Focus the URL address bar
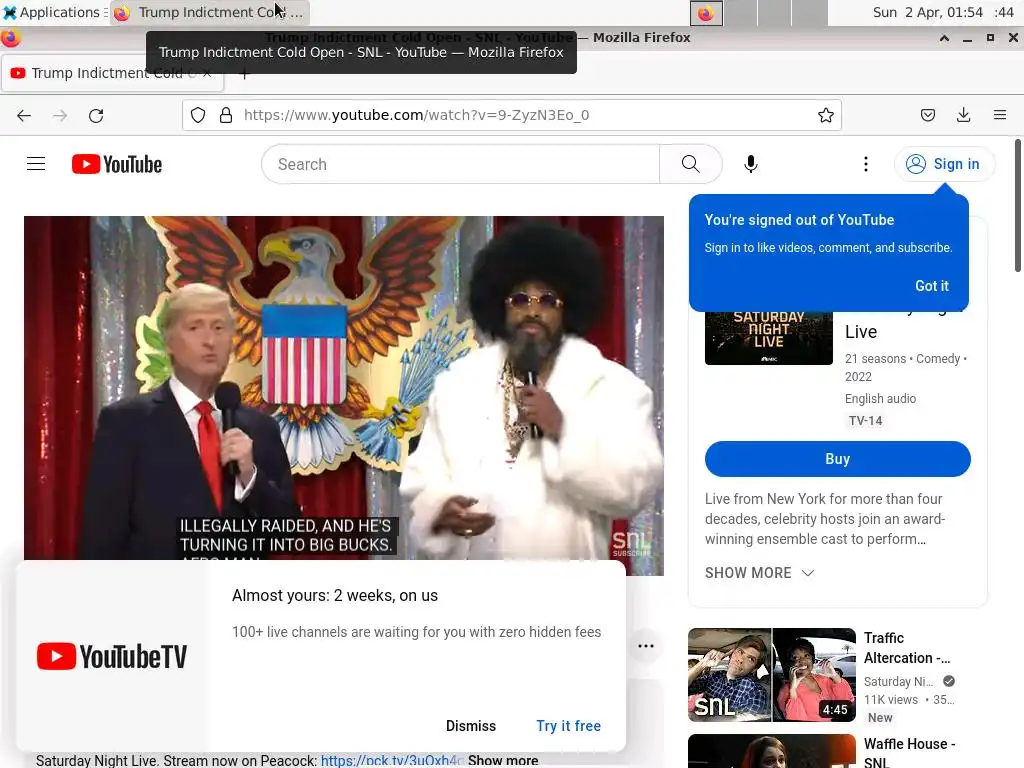 click(x=511, y=116)
